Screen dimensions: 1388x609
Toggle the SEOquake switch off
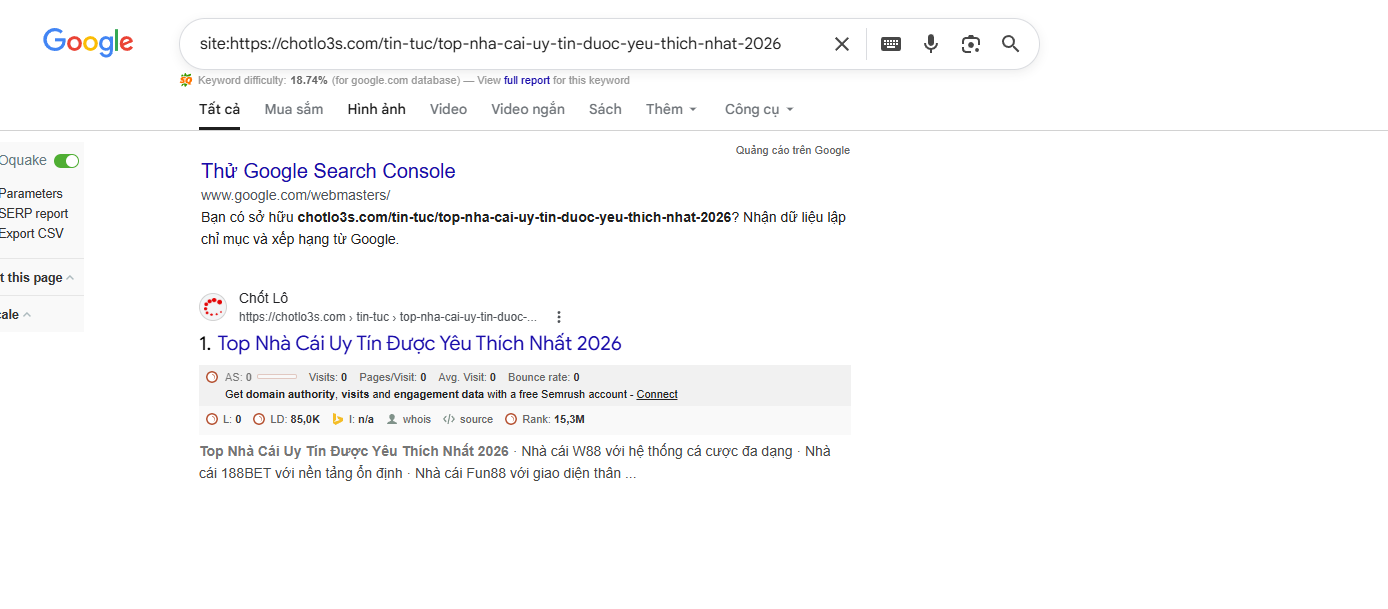tap(67, 161)
